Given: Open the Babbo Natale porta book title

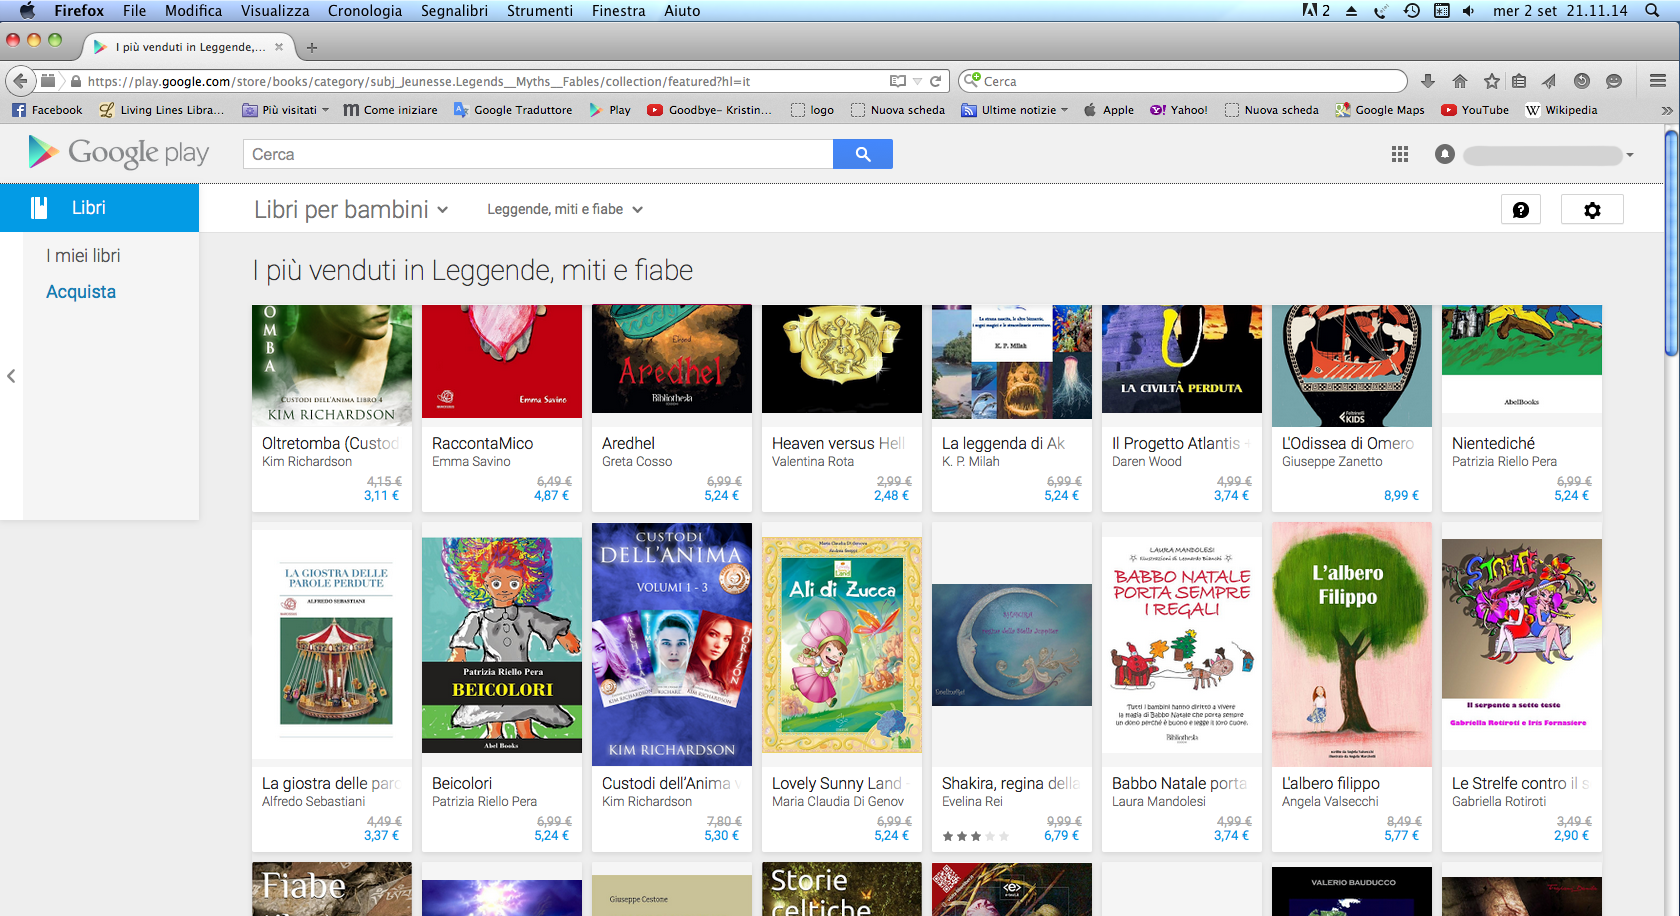Looking at the screenshot, I should 1180,783.
